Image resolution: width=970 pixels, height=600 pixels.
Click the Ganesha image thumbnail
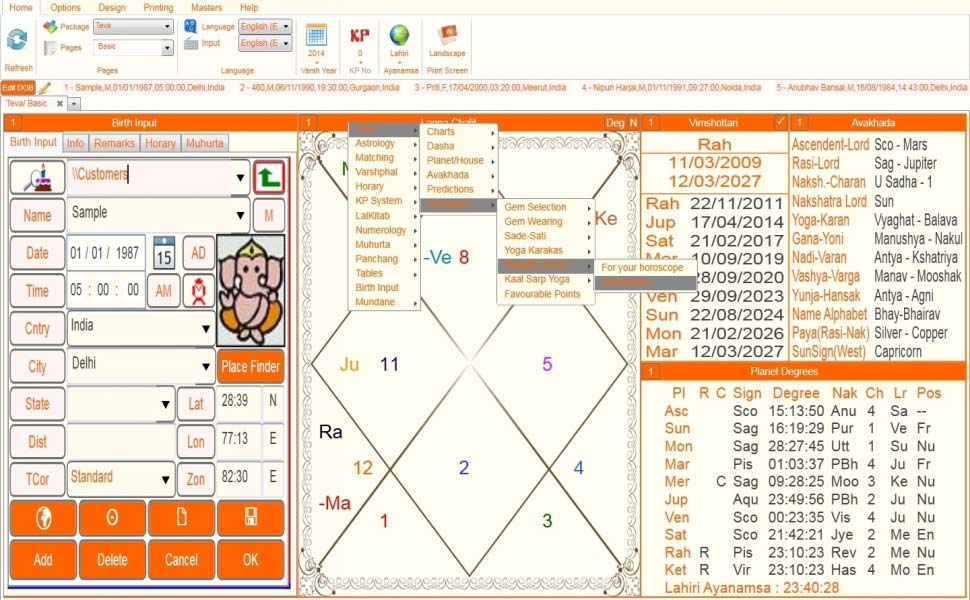251,290
